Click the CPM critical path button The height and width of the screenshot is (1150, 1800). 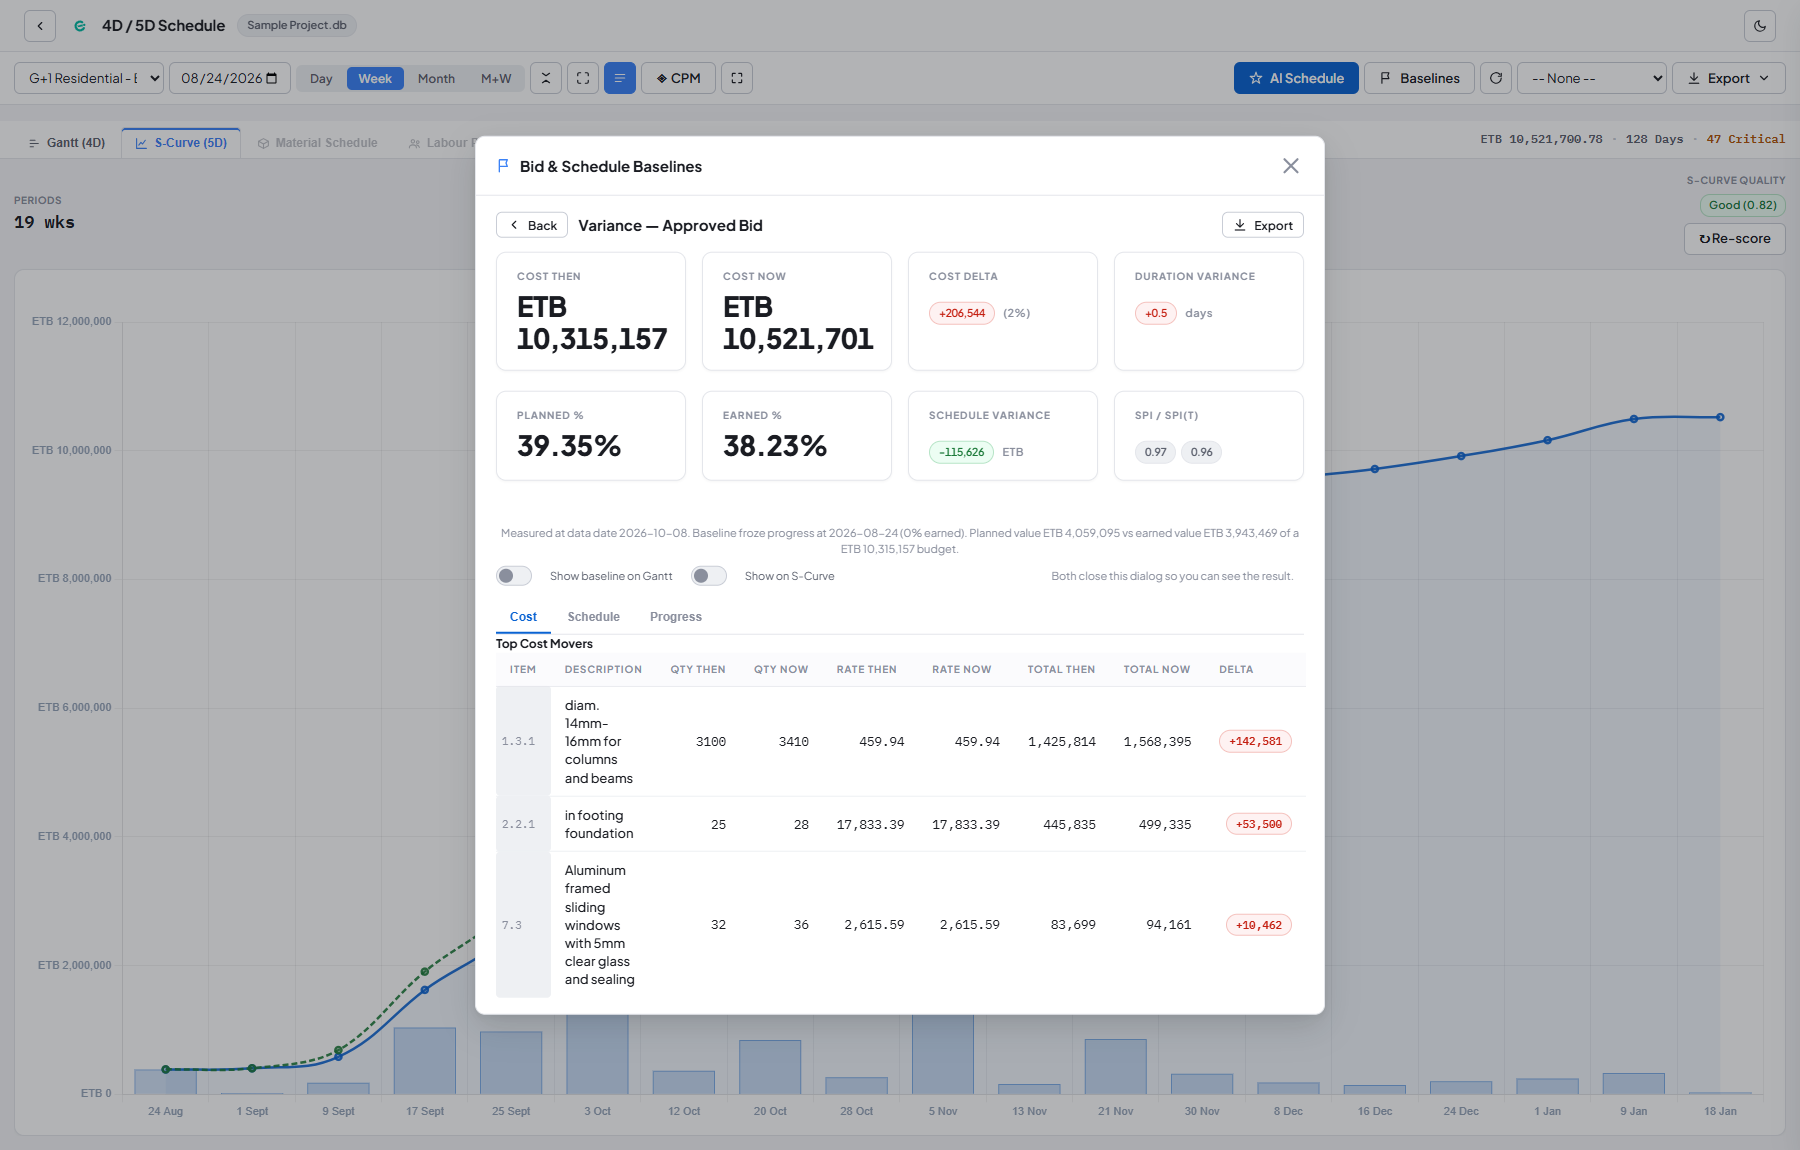tap(678, 78)
